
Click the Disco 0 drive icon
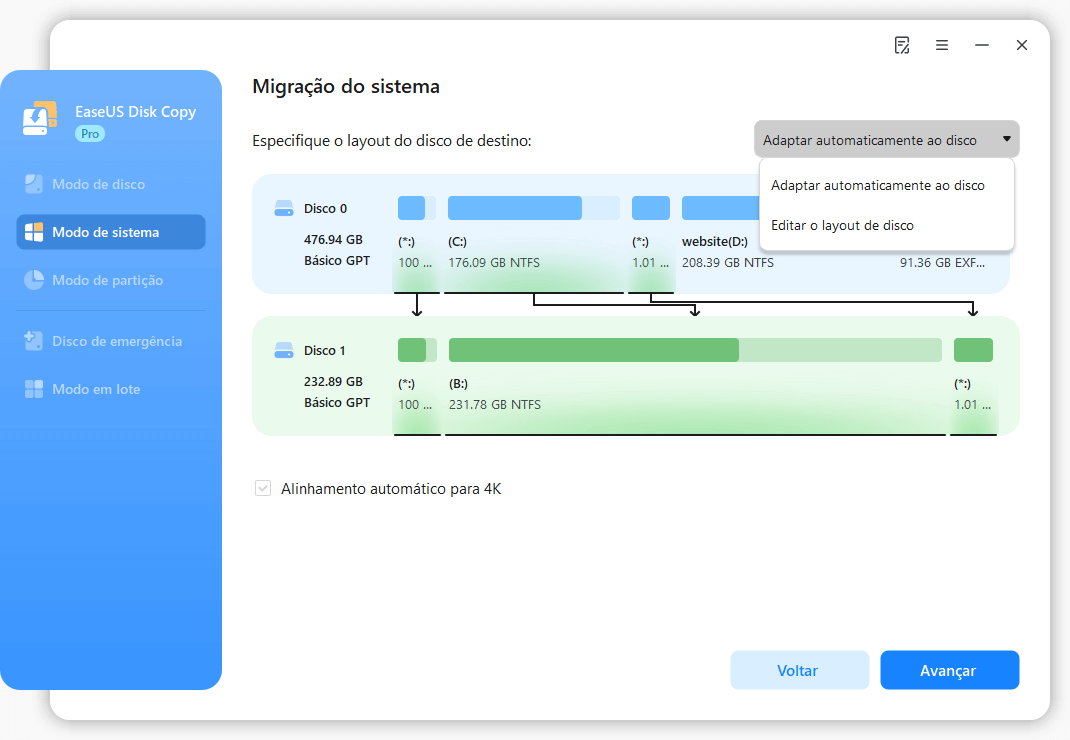click(x=284, y=209)
